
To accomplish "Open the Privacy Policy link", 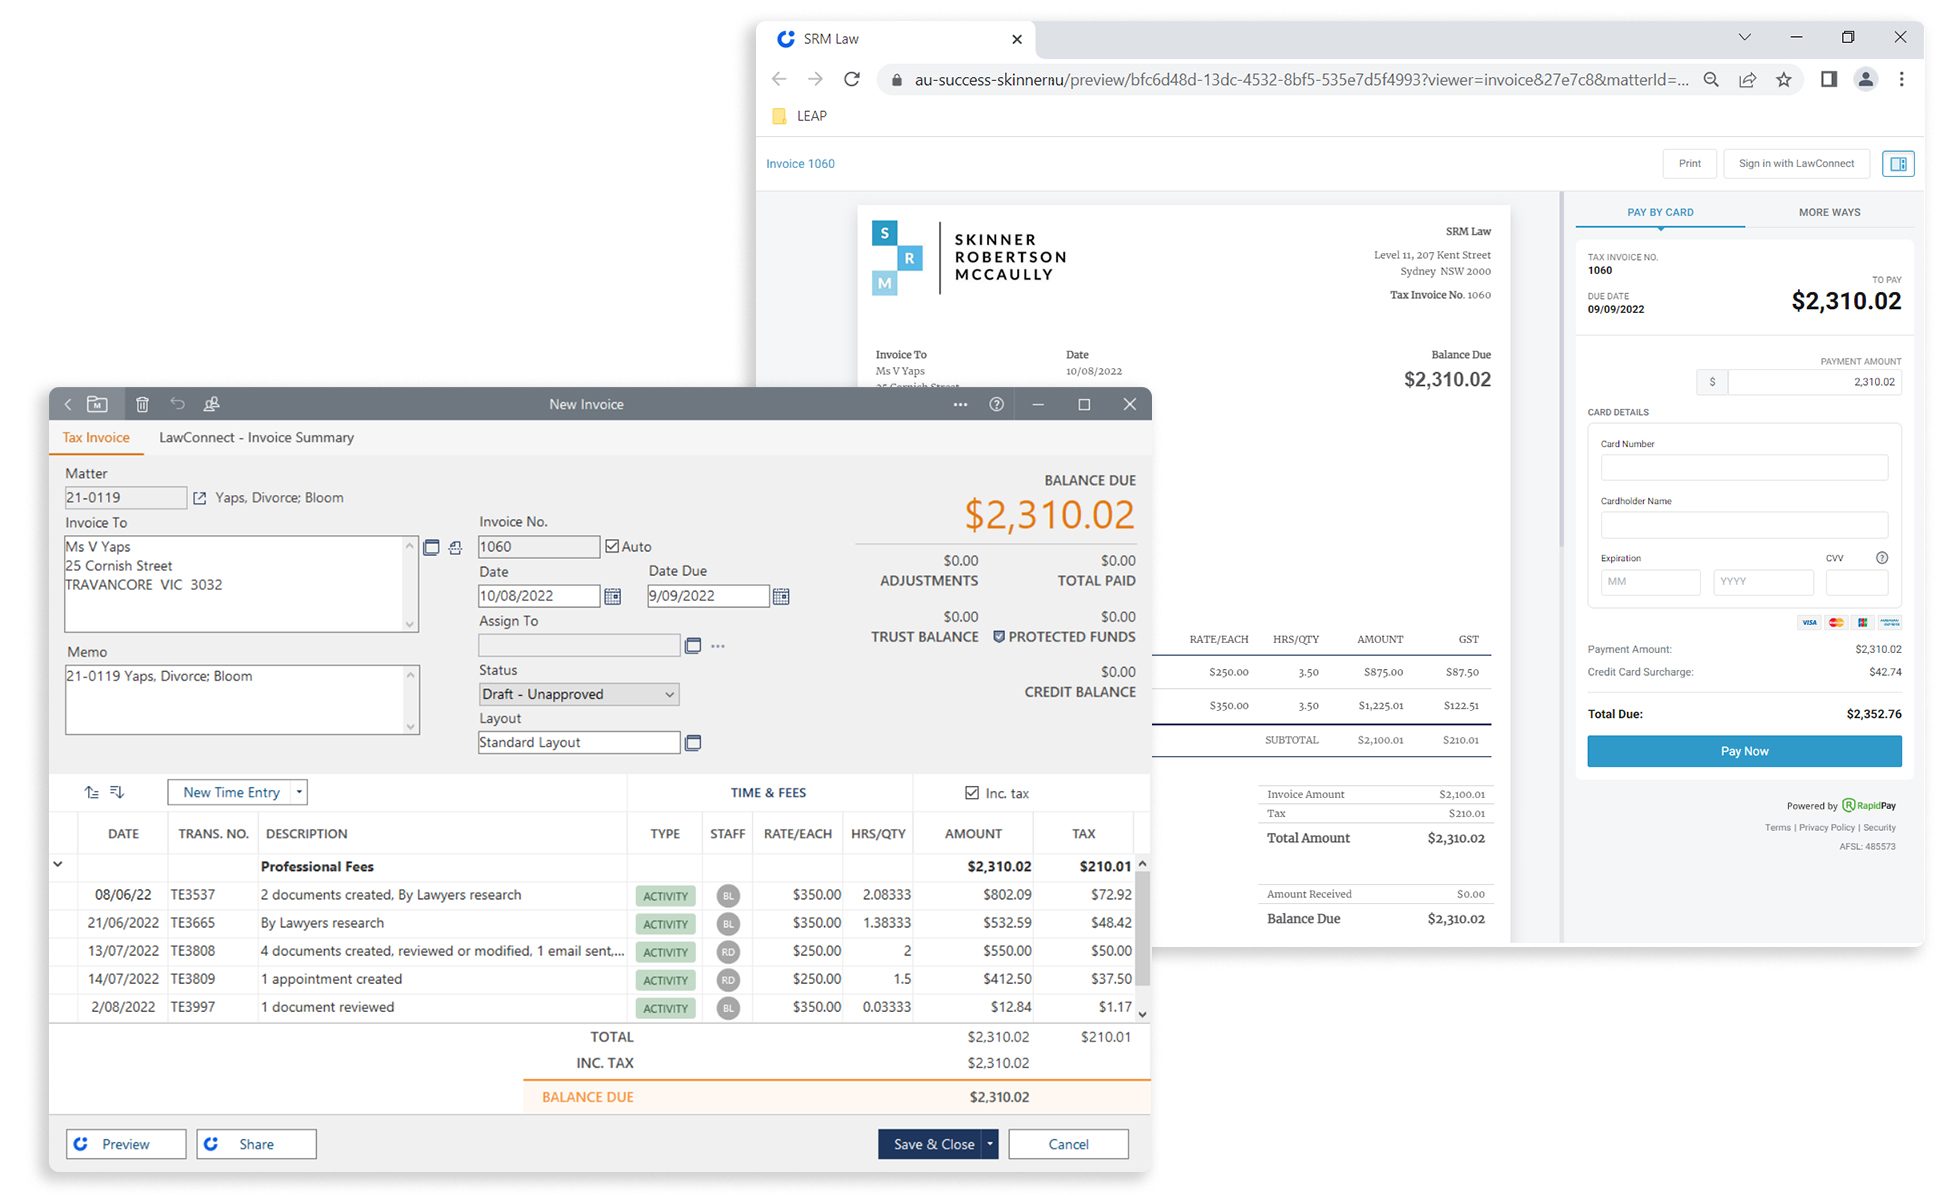I will (1826, 828).
